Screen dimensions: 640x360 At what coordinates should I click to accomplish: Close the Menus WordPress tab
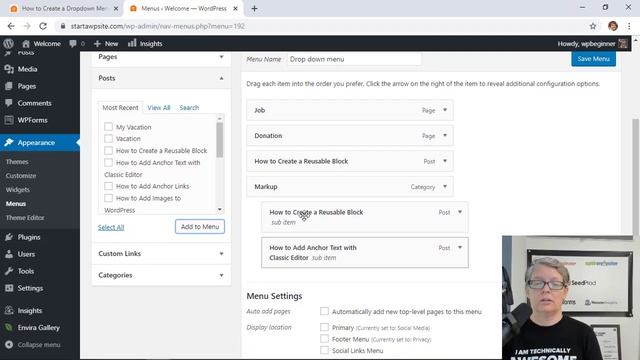(236, 8)
